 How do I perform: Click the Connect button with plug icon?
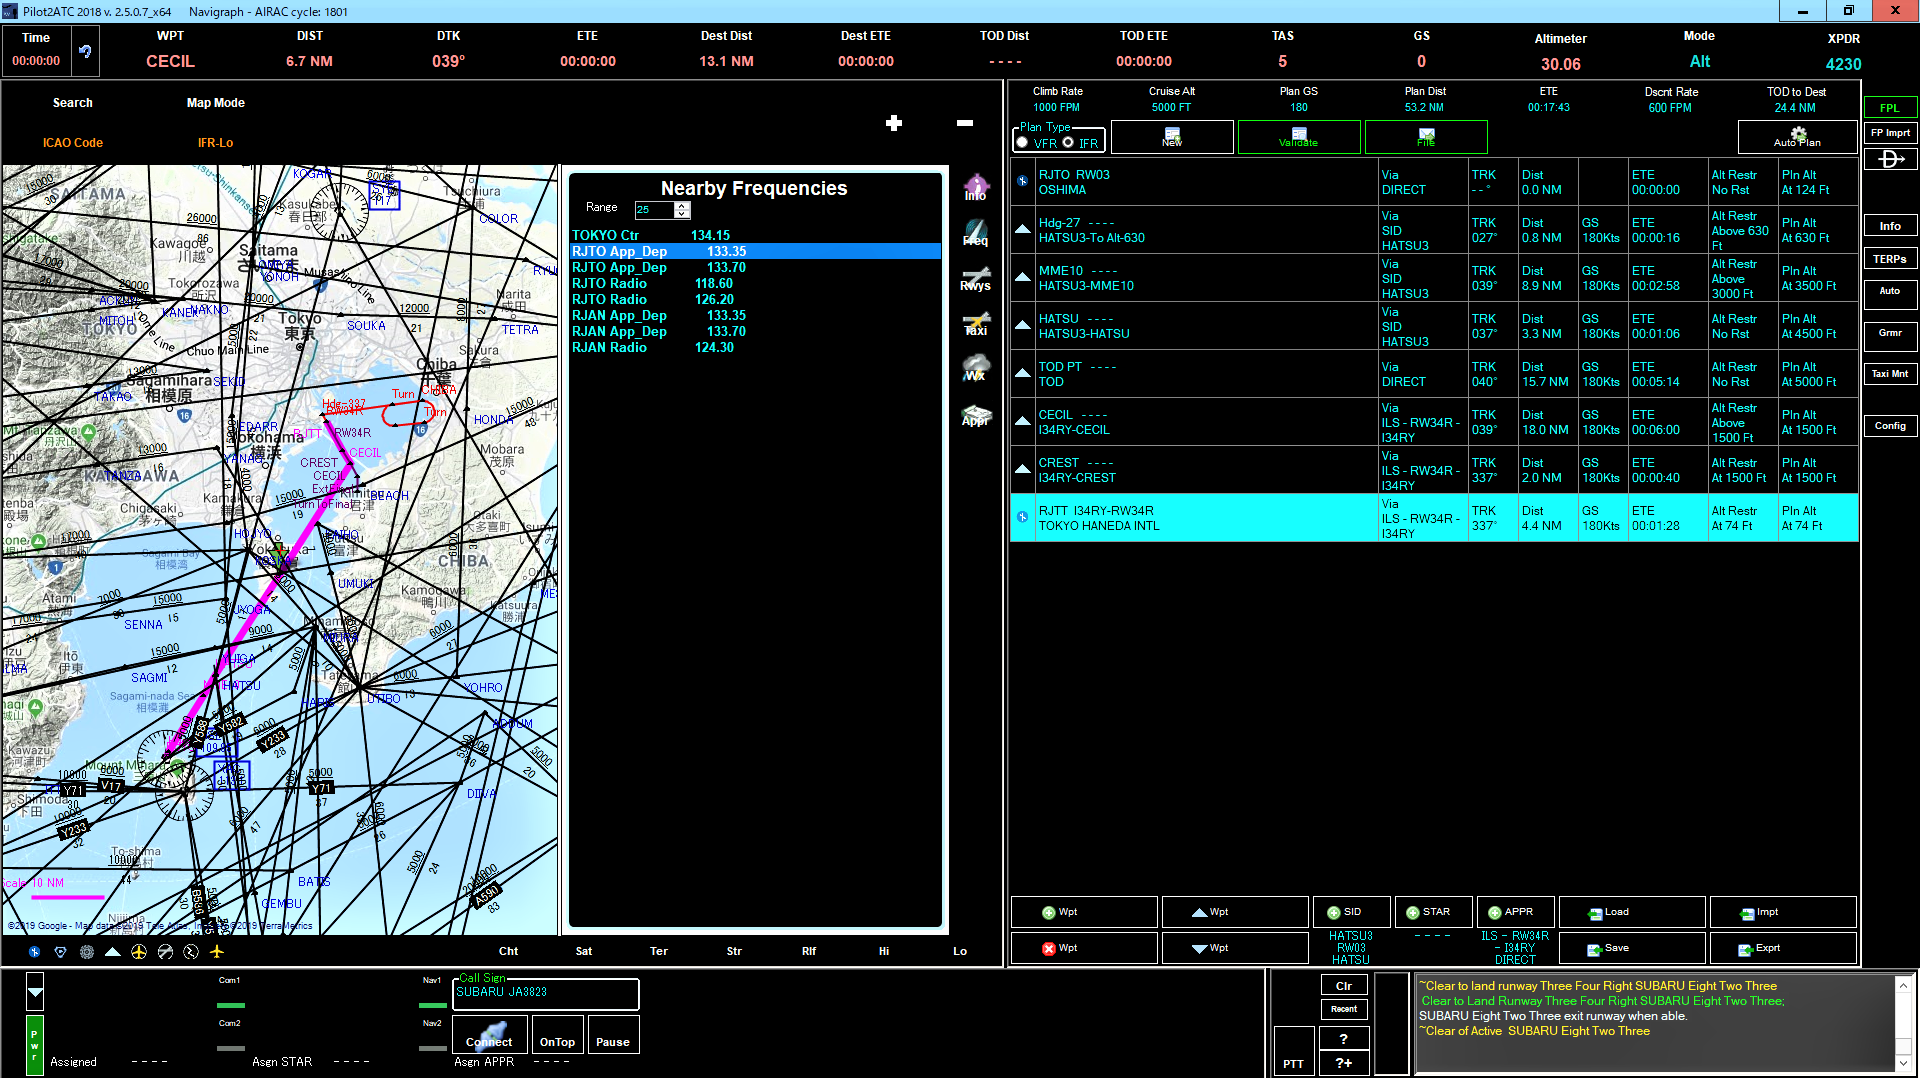pos(489,1034)
